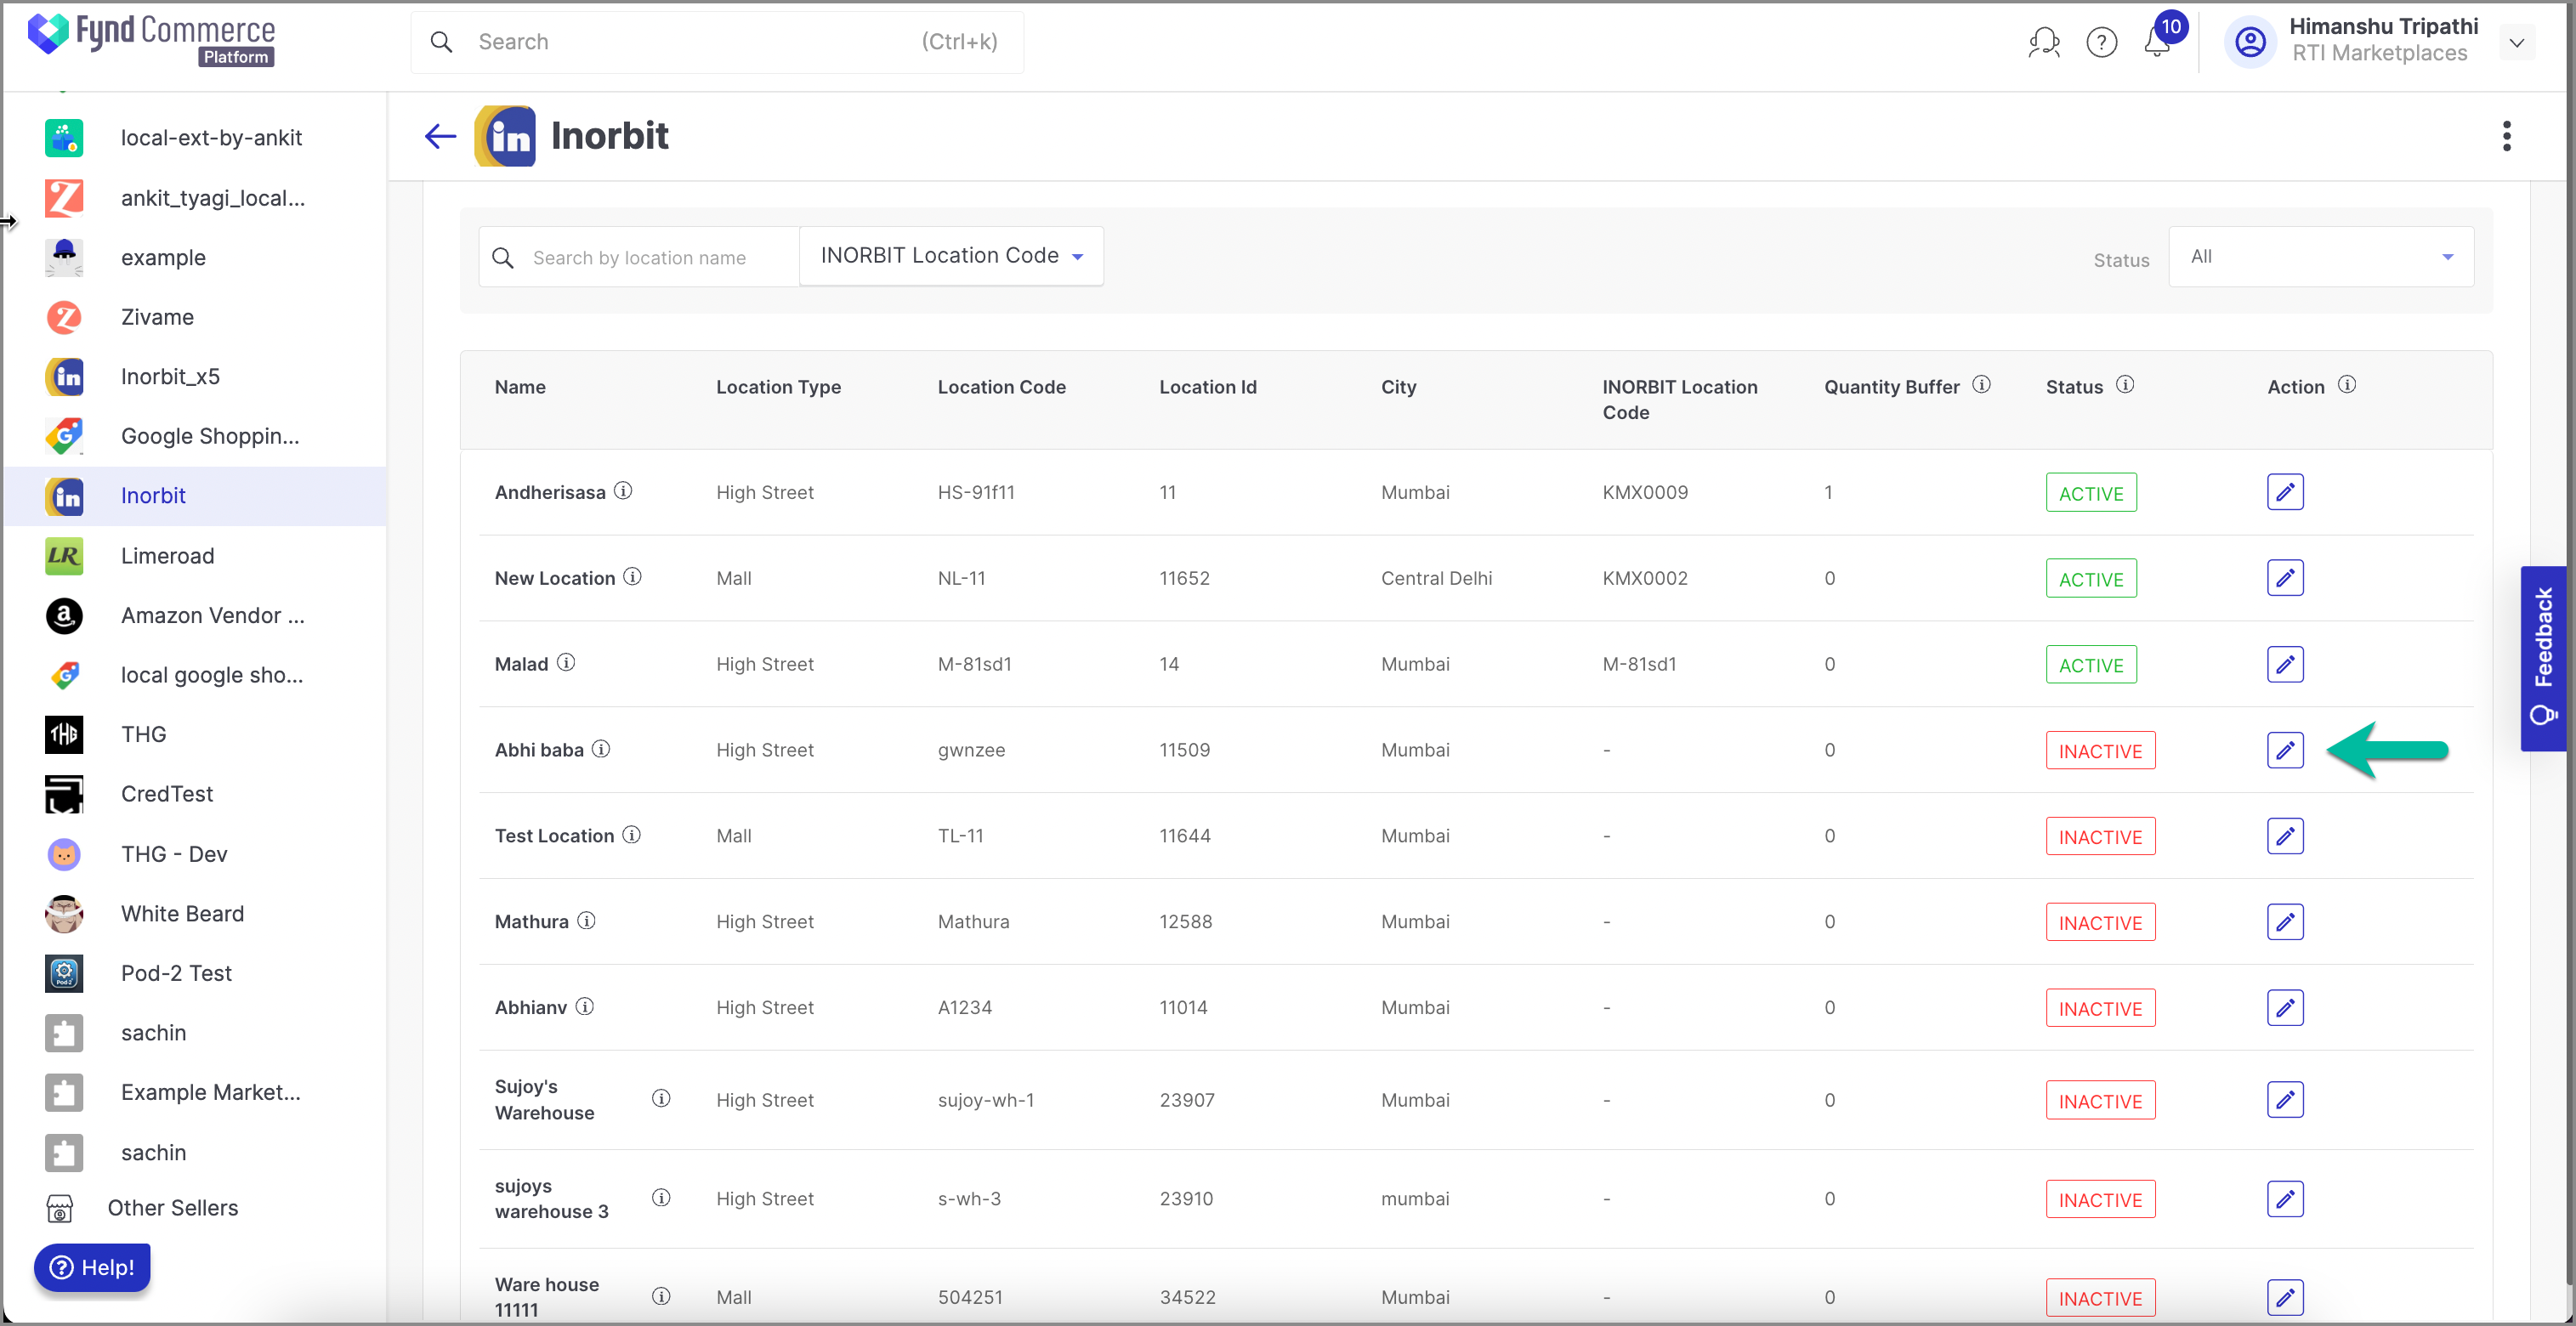The width and height of the screenshot is (2576, 1326).
Task: Edit the Andherisasa location
Action: tap(2285, 492)
